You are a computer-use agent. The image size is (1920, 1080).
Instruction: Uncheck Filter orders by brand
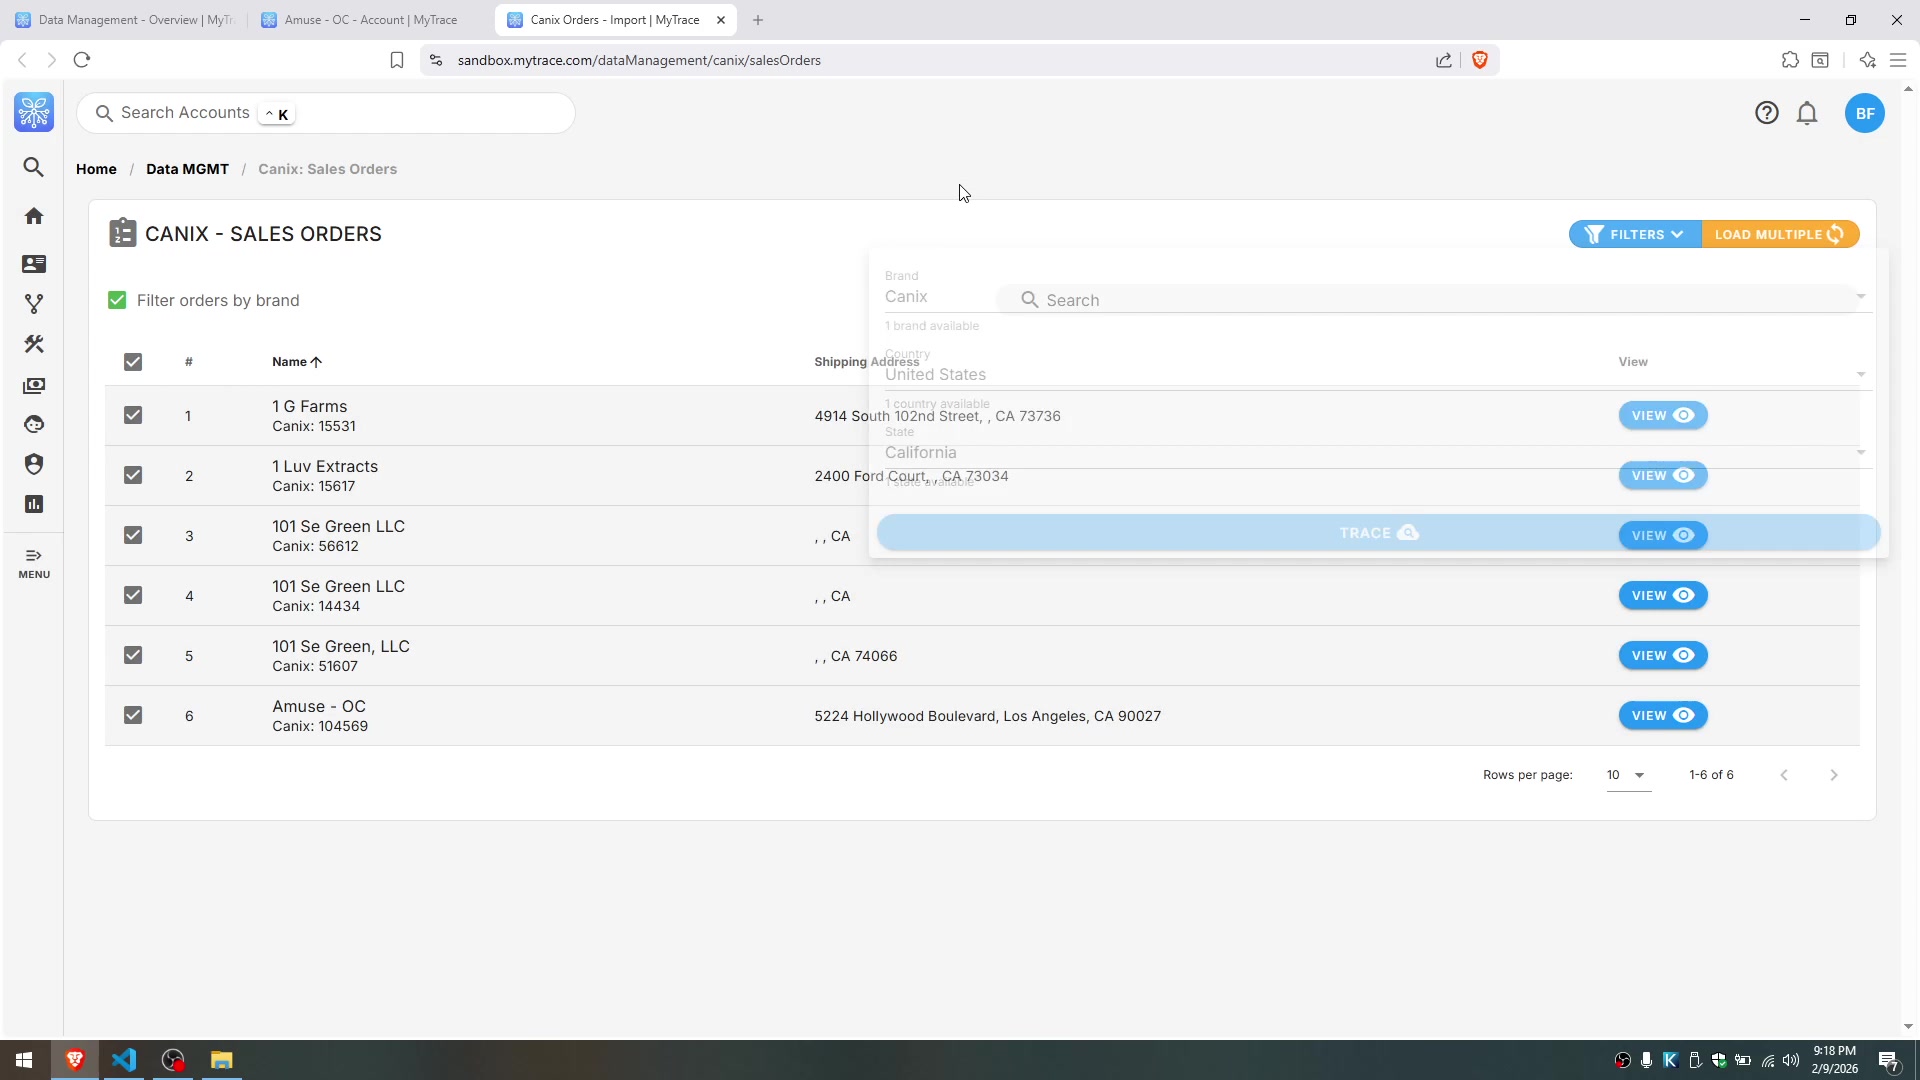click(x=117, y=300)
